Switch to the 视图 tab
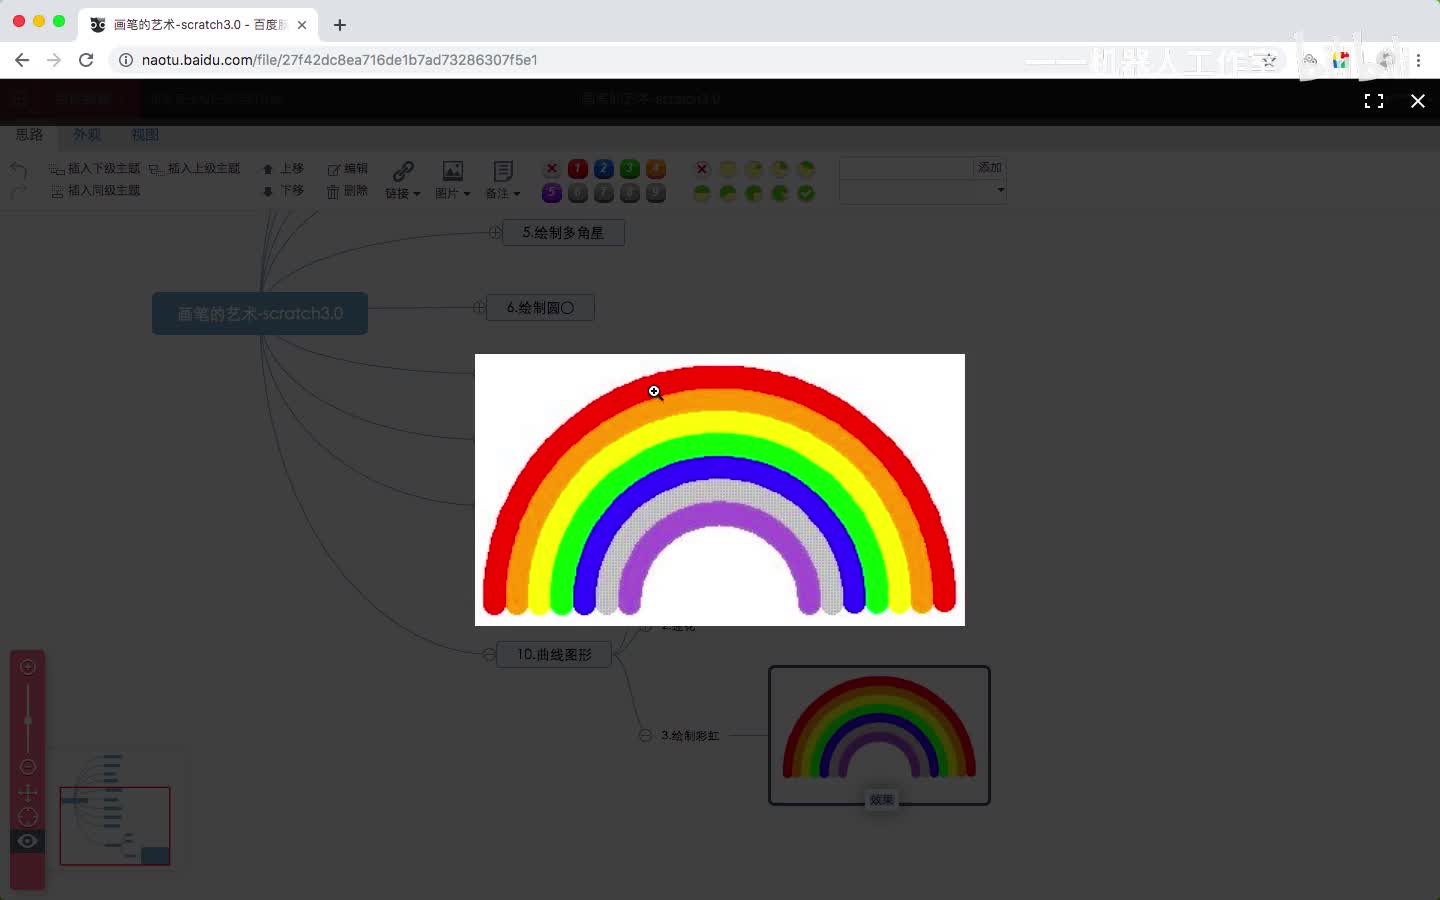Image resolution: width=1440 pixels, height=900 pixels. tap(145, 134)
